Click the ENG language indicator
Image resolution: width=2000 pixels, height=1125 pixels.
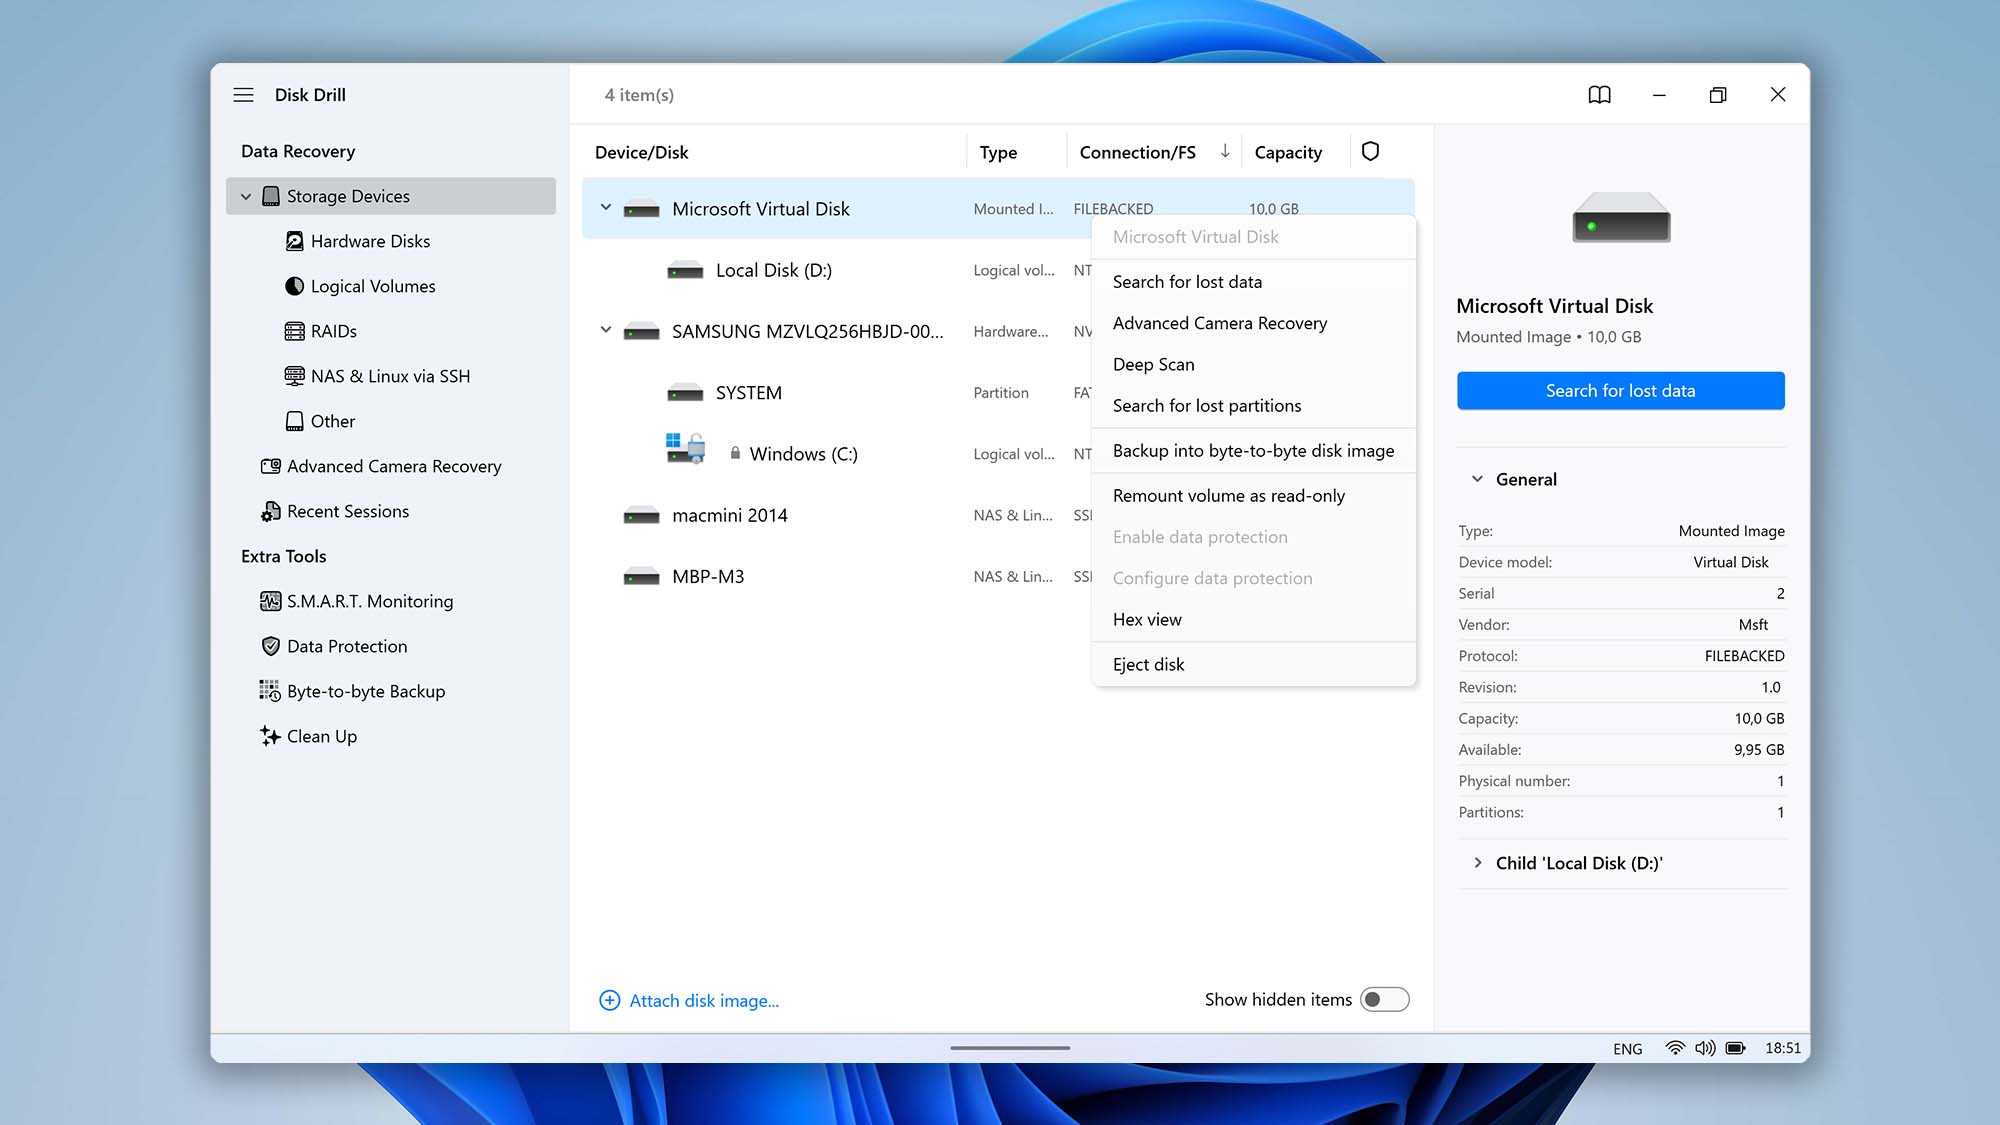coord(1627,1049)
